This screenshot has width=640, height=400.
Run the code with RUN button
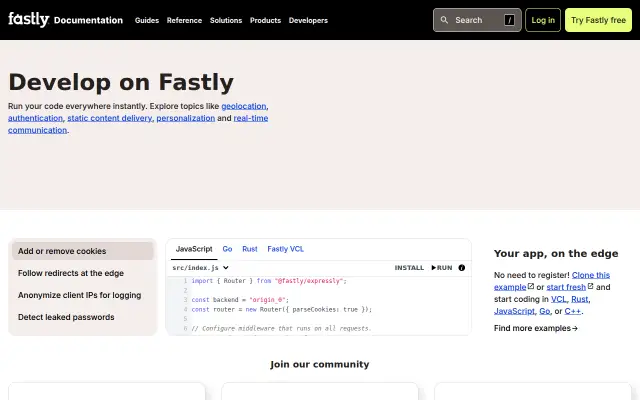click(x=442, y=268)
